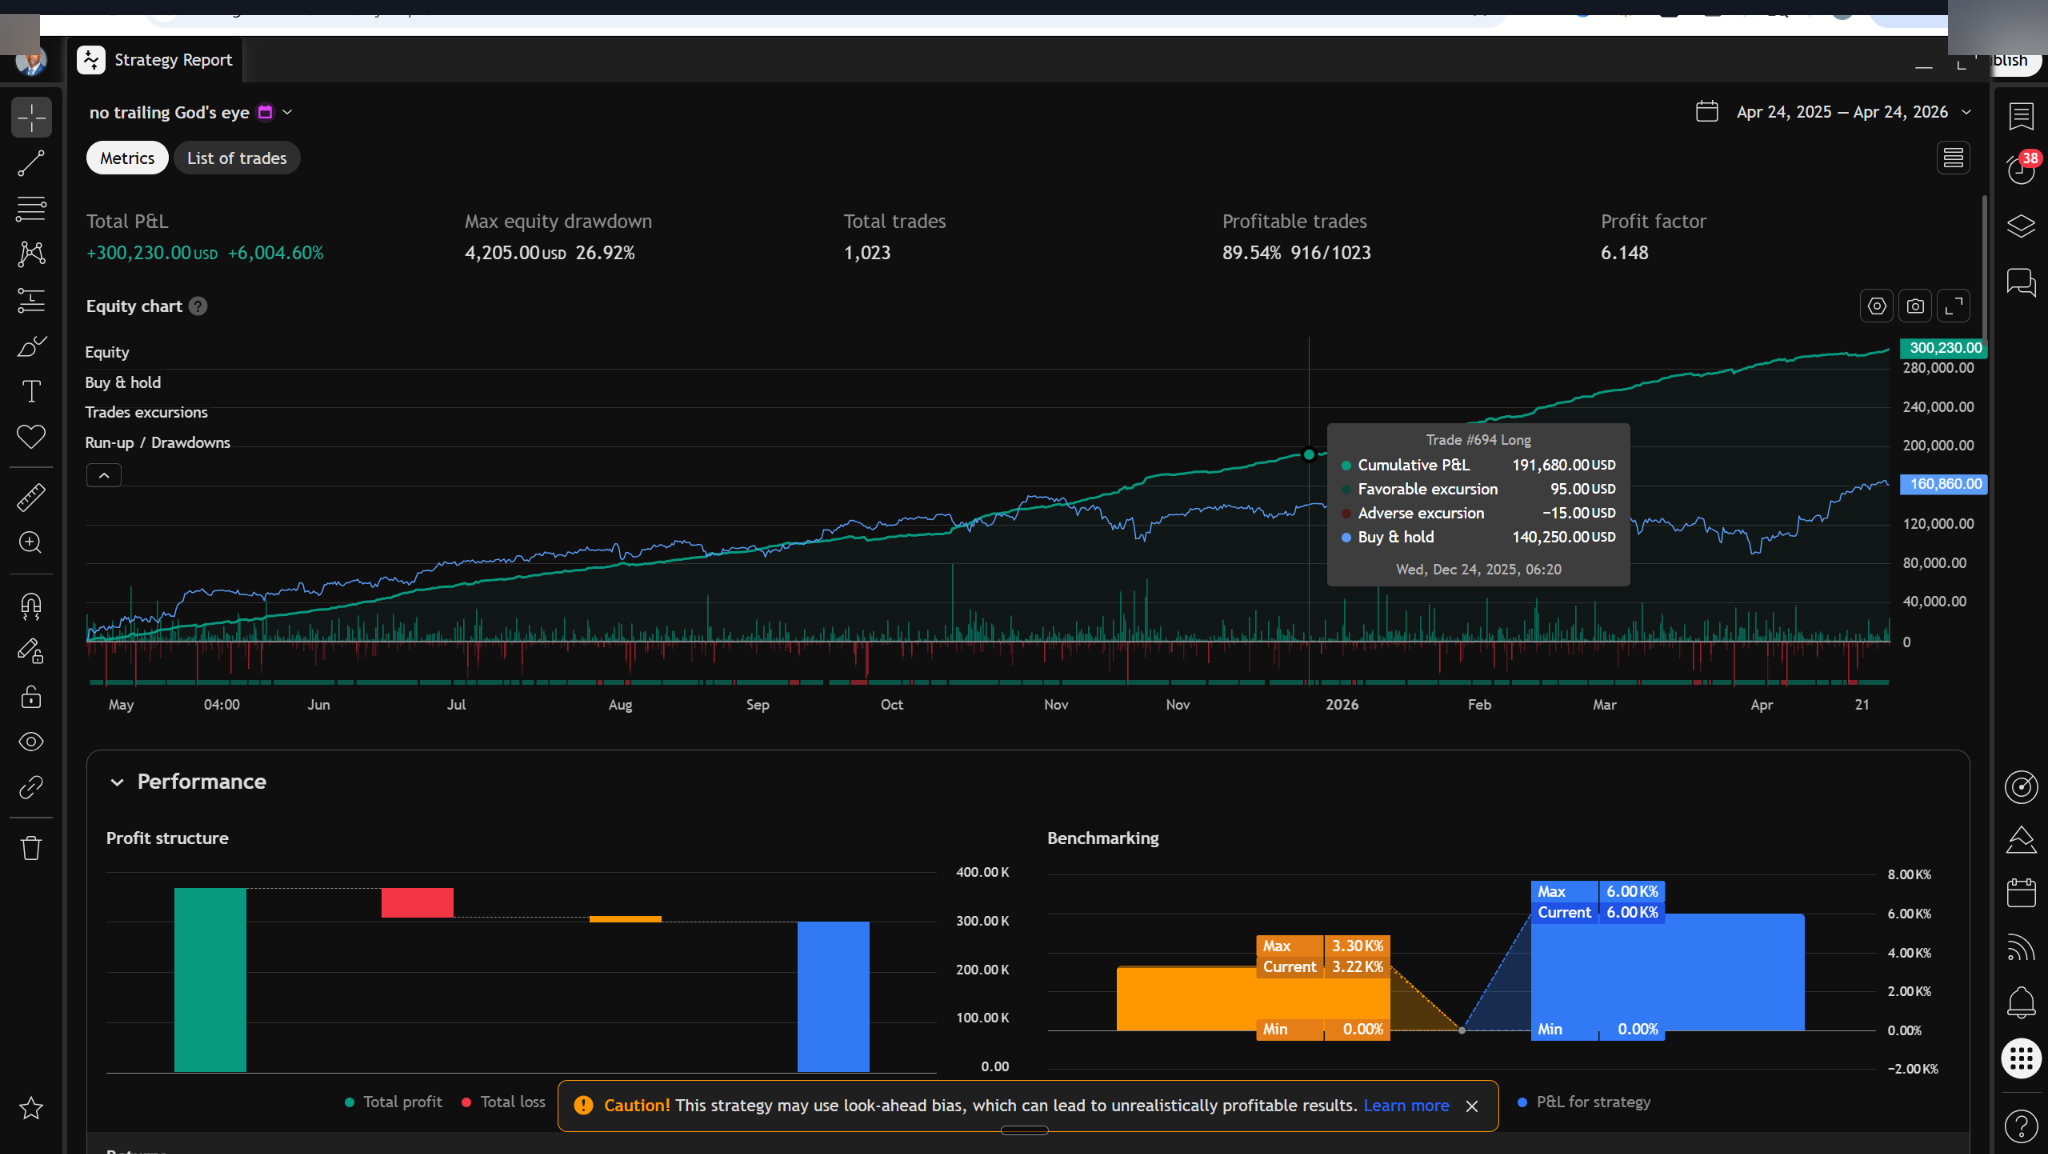Open the strategy name dropdown
Screen dimensions: 2048x1154
pos(287,112)
